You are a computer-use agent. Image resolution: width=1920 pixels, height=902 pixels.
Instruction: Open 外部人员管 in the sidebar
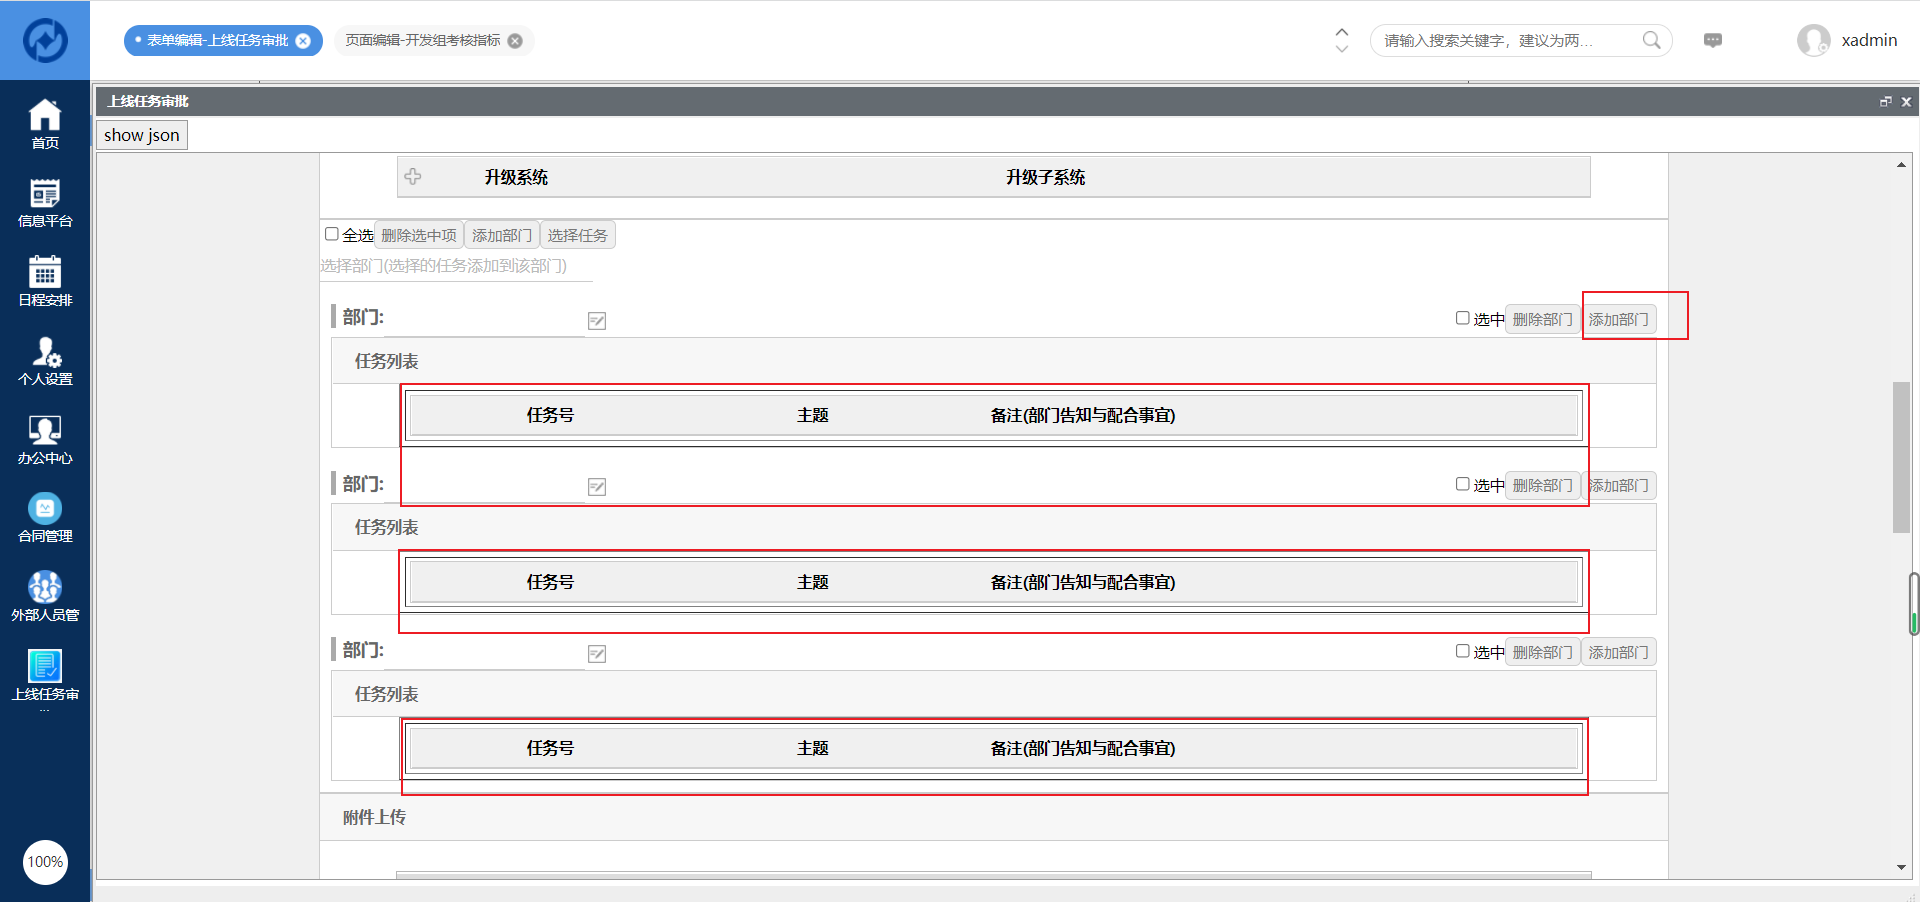pyautogui.click(x=45, y=597)
